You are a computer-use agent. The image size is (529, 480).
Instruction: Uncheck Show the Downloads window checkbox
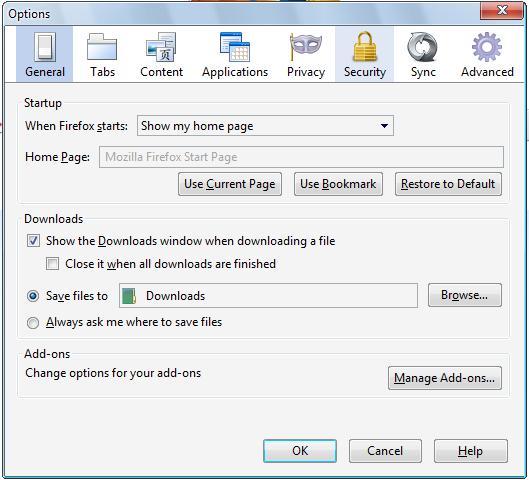(x=33, y=241)
